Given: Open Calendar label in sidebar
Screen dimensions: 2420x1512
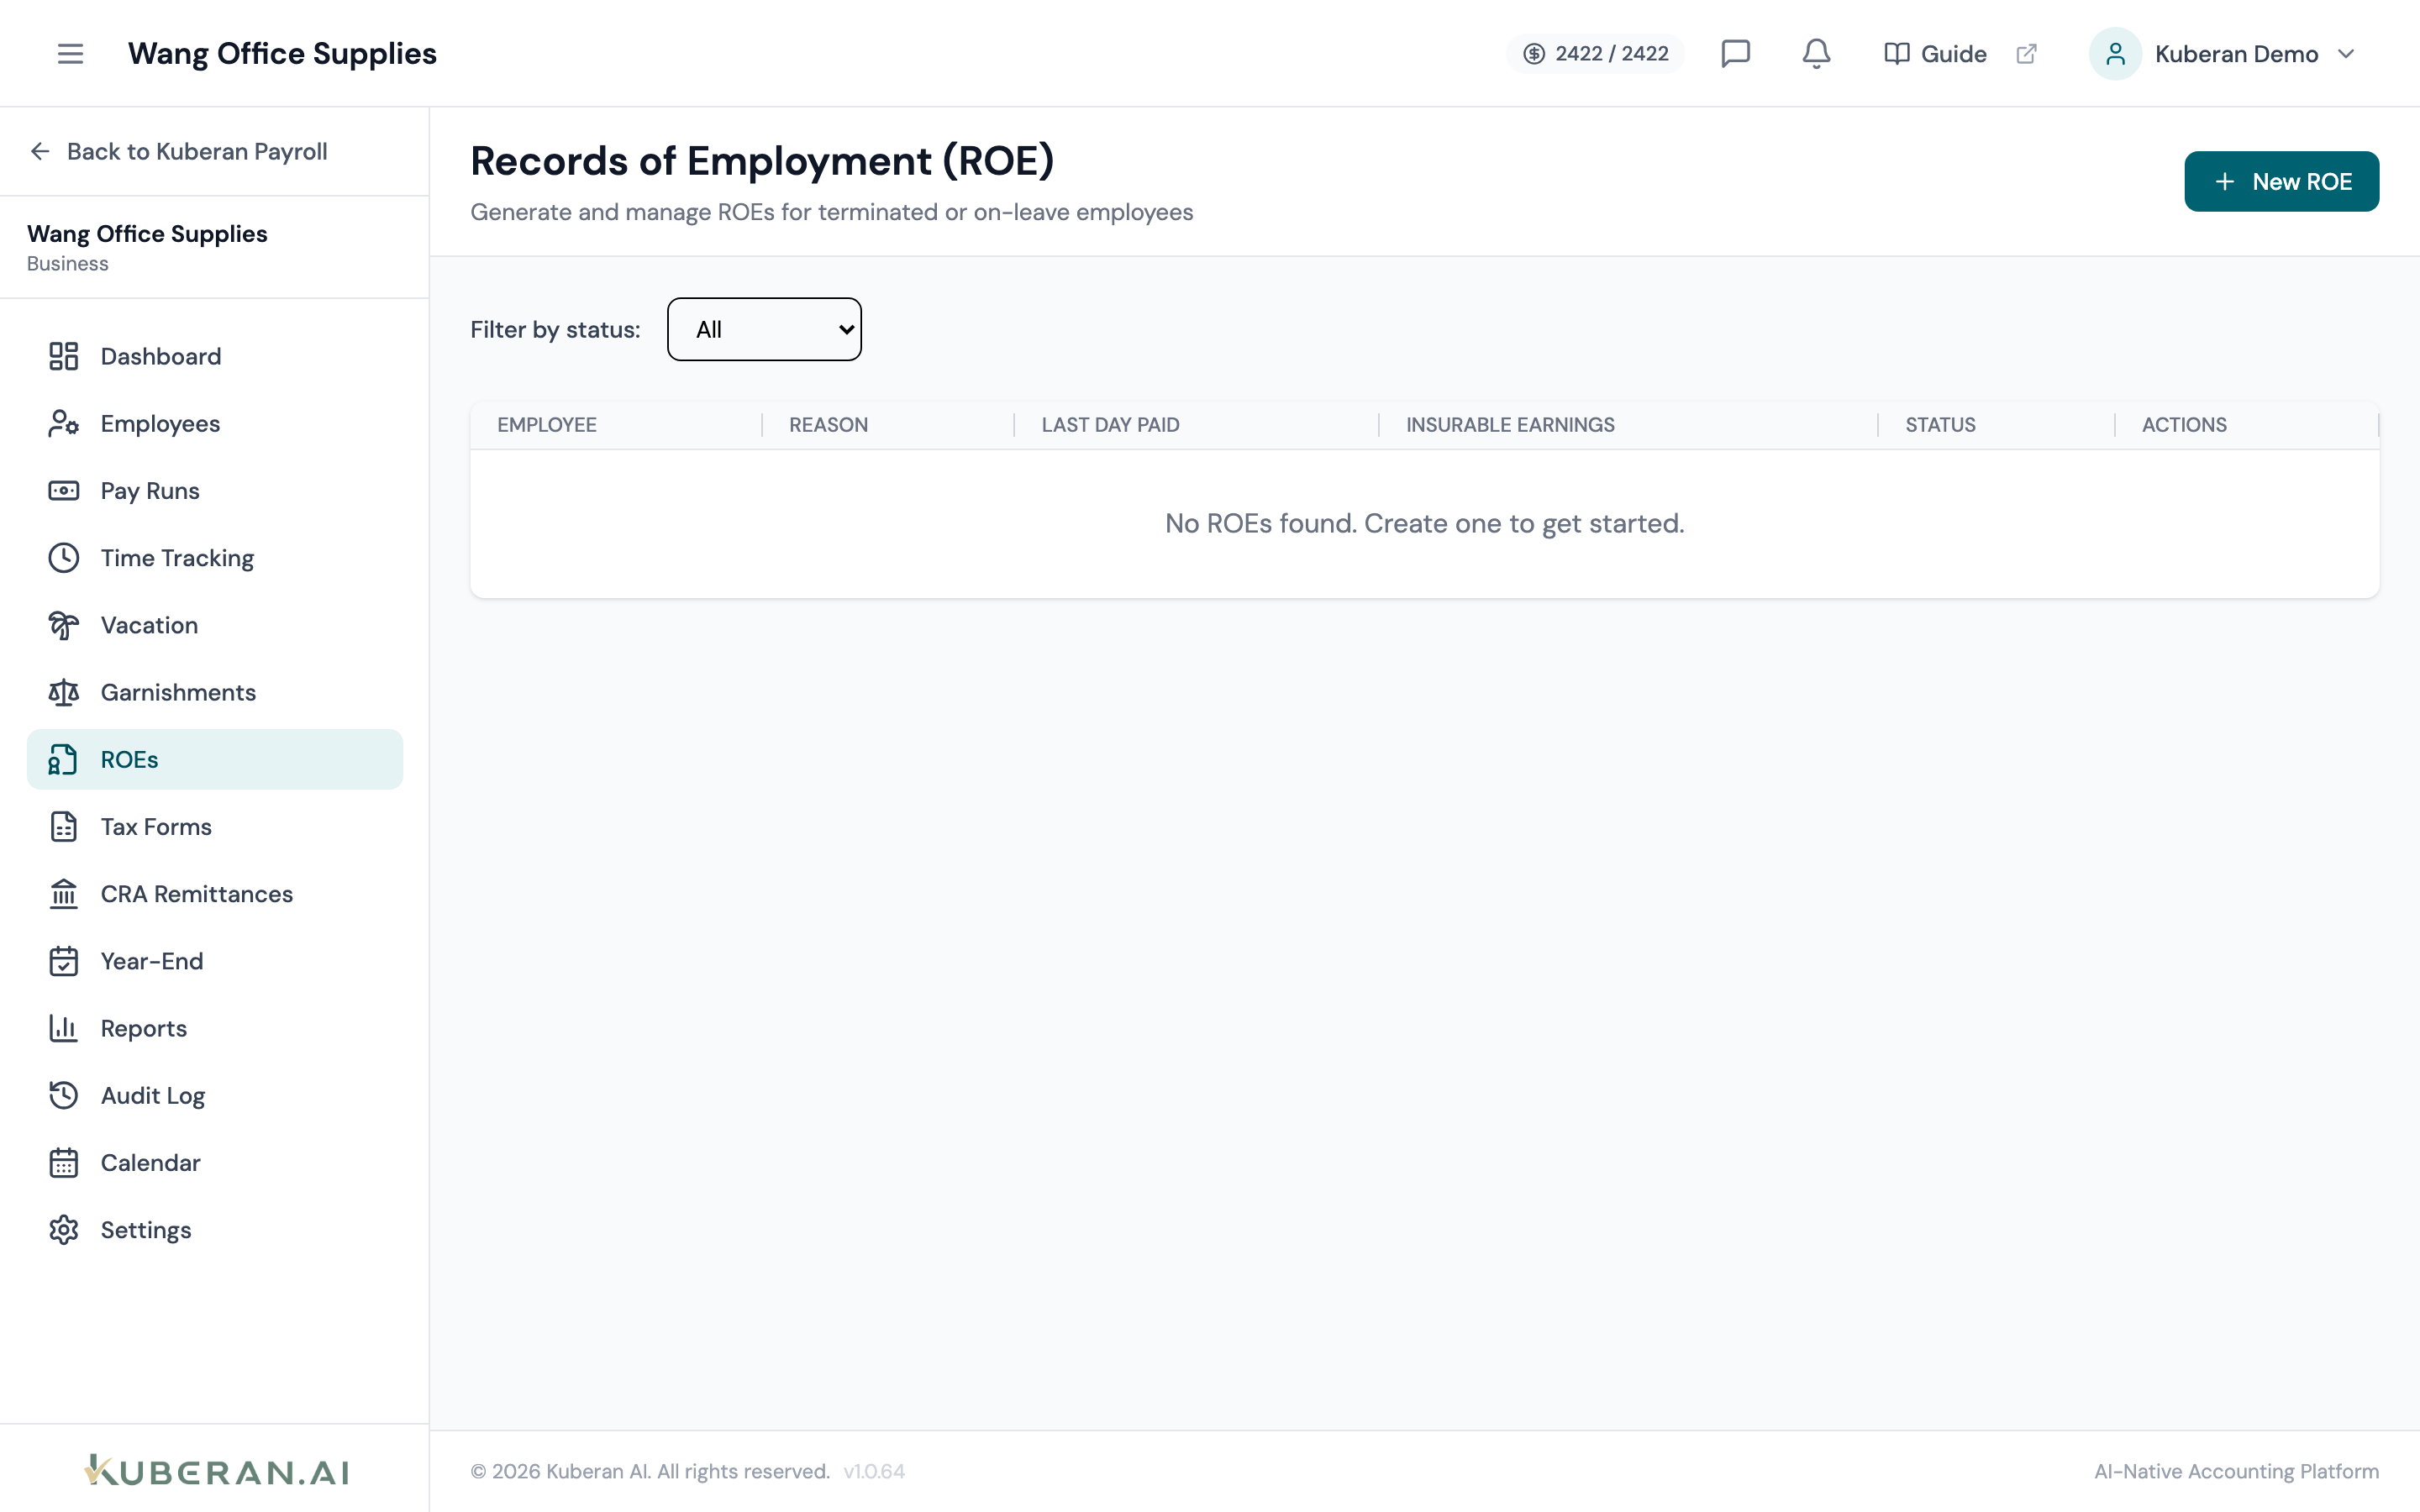Looking at the screenshot, I should (x=150, y=1162).
